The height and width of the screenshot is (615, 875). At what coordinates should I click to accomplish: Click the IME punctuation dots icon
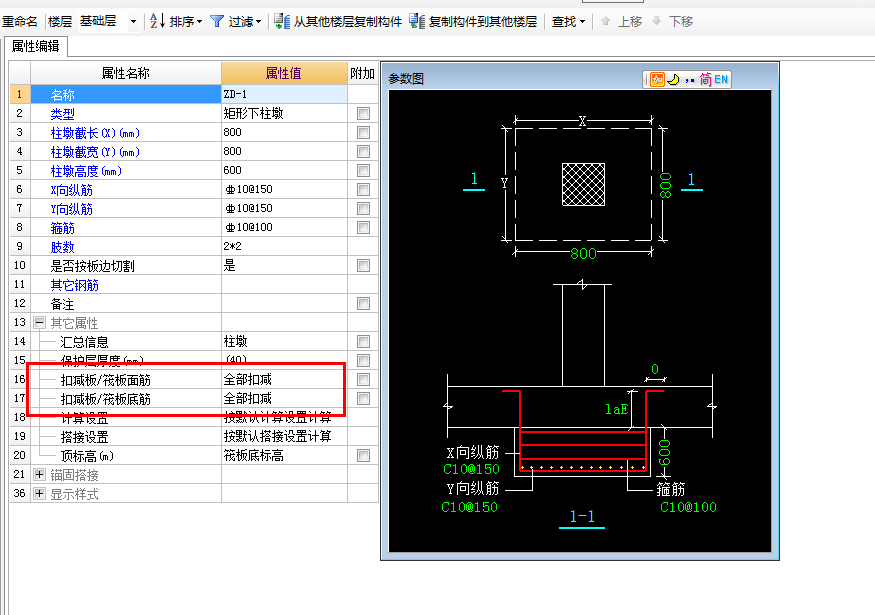coord(690,80)
